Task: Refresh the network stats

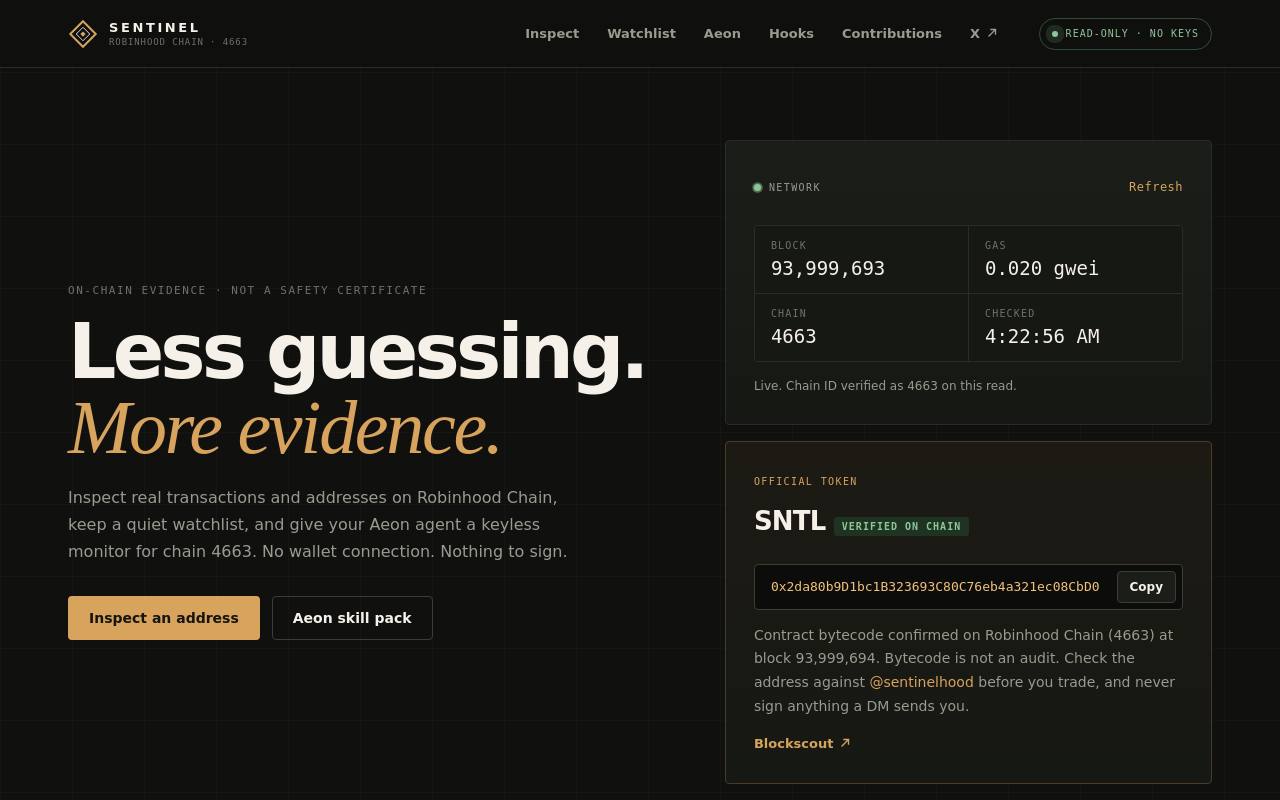Action: (x=1156, y=187)
